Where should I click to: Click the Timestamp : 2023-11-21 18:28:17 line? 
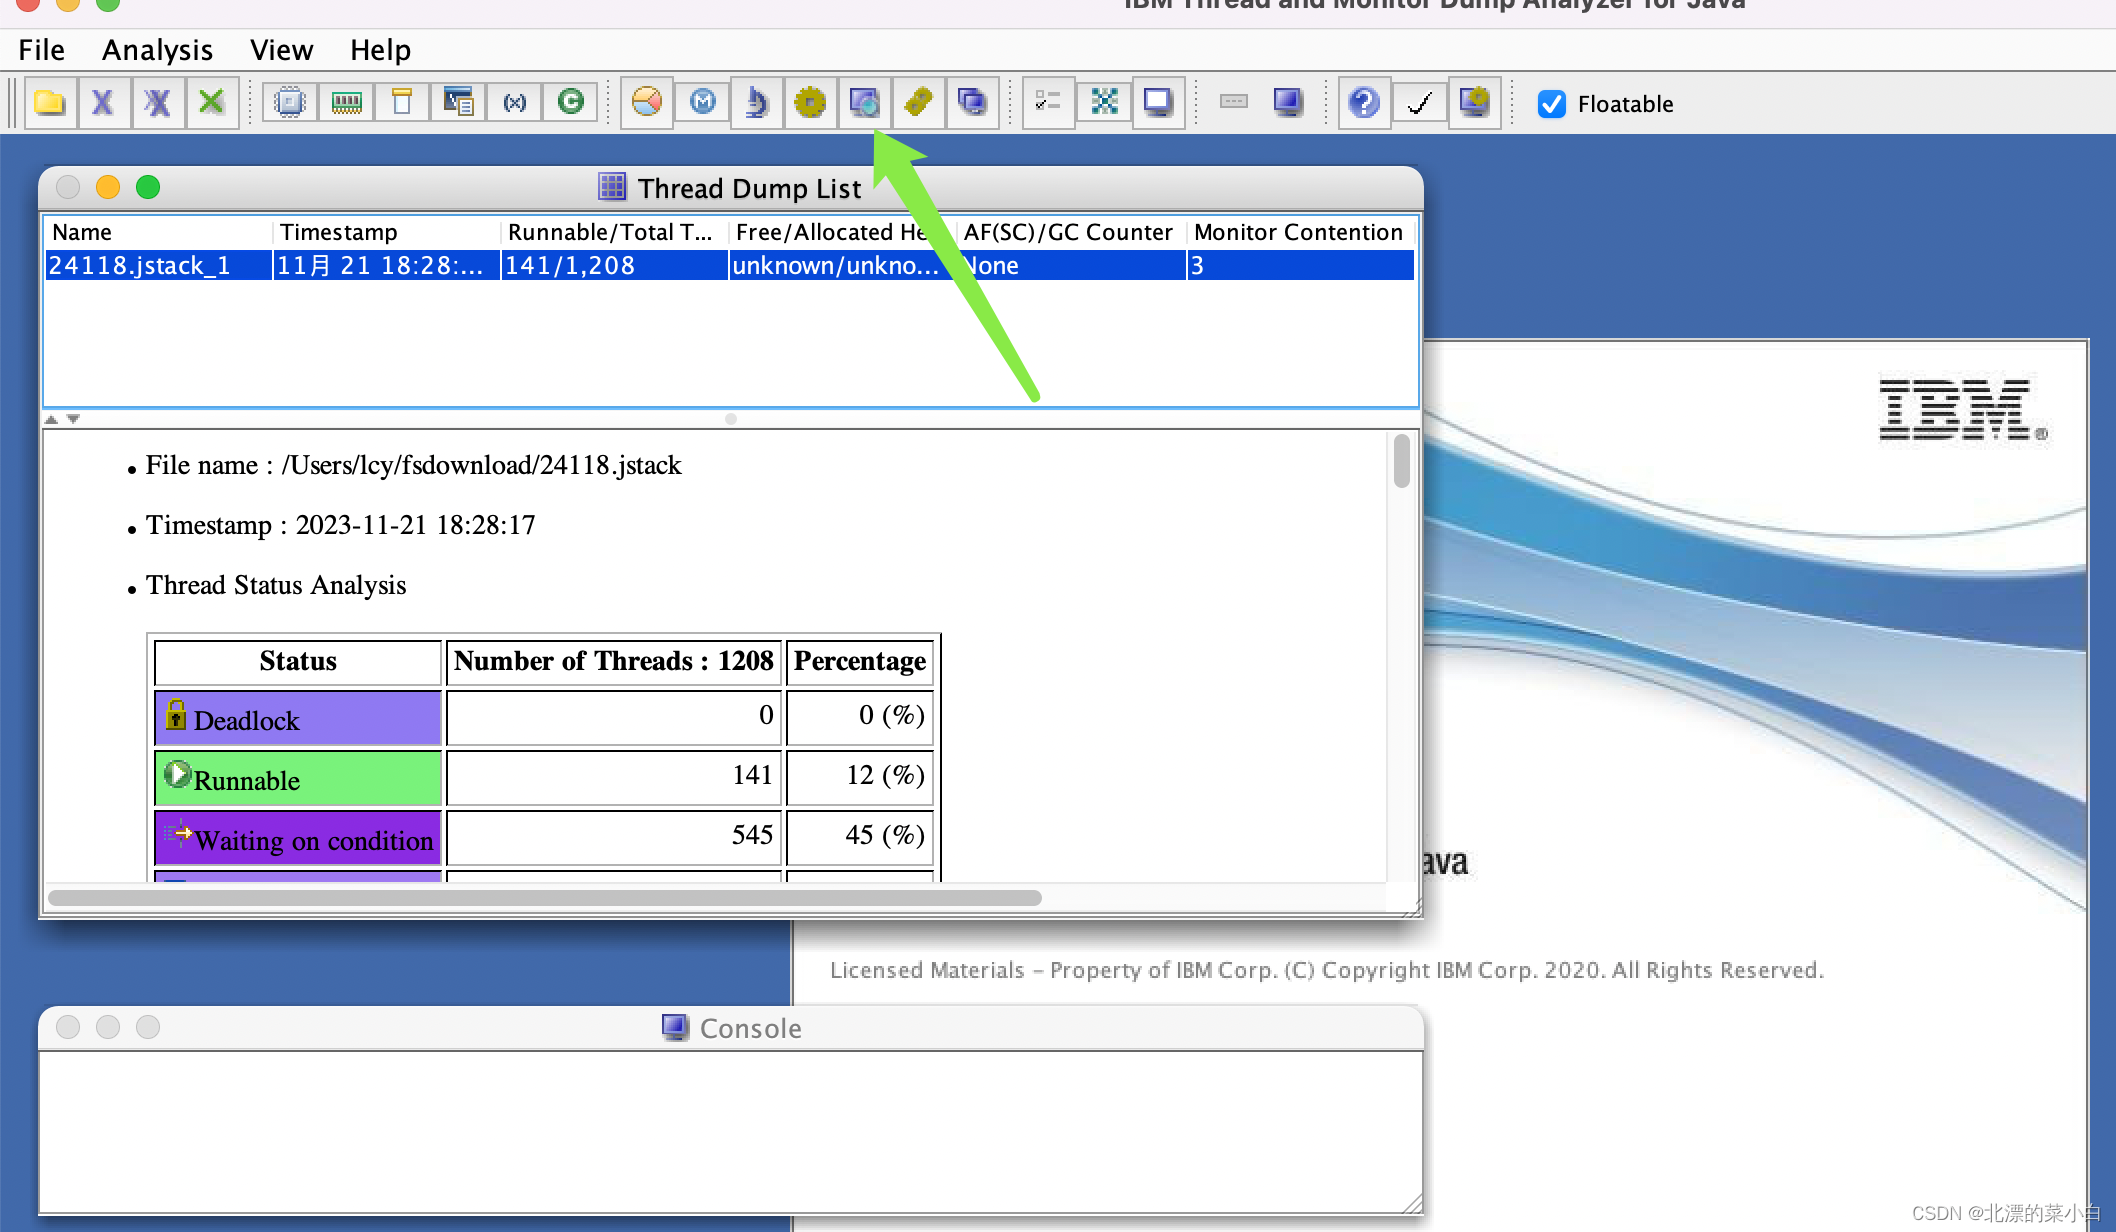[341, 525]
